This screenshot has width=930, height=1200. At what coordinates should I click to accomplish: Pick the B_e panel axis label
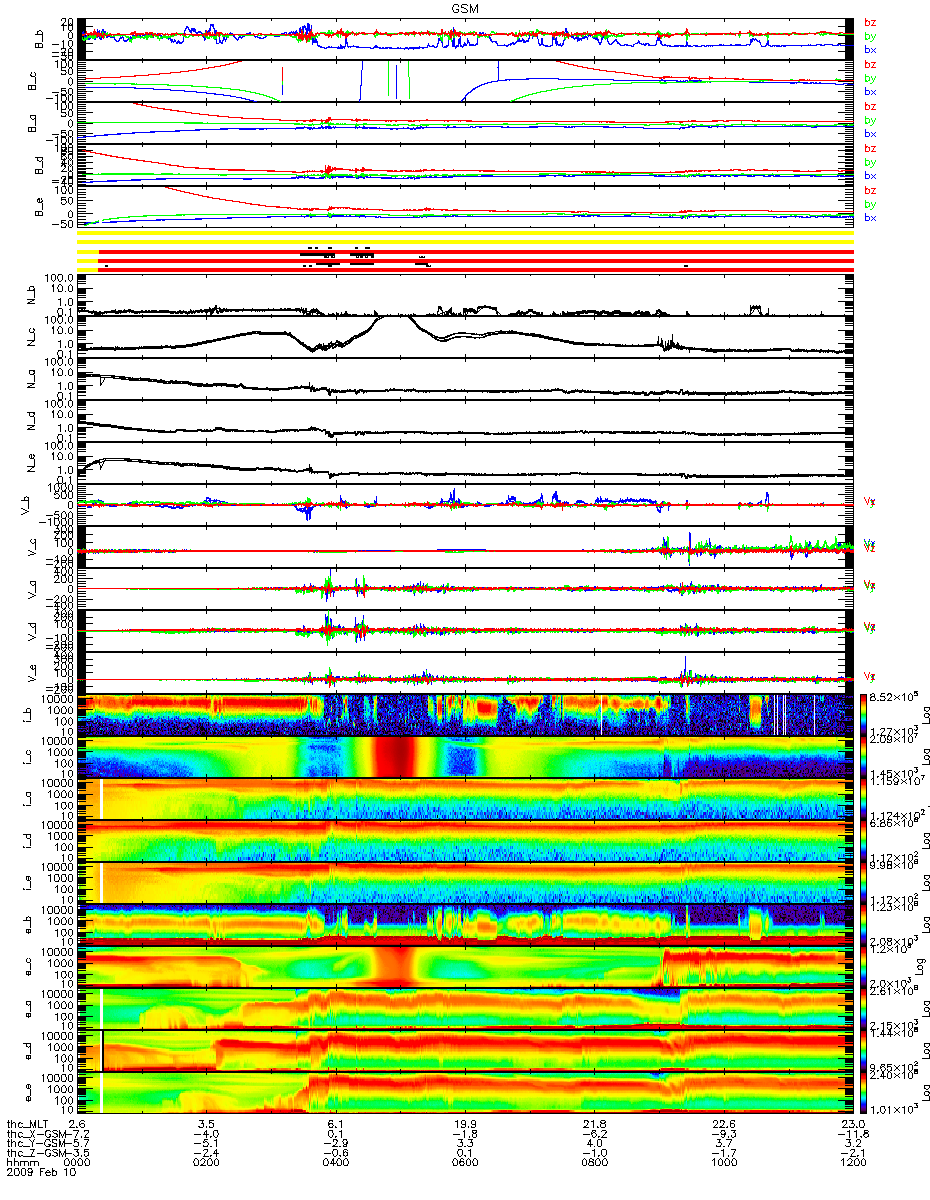[38, 207]
